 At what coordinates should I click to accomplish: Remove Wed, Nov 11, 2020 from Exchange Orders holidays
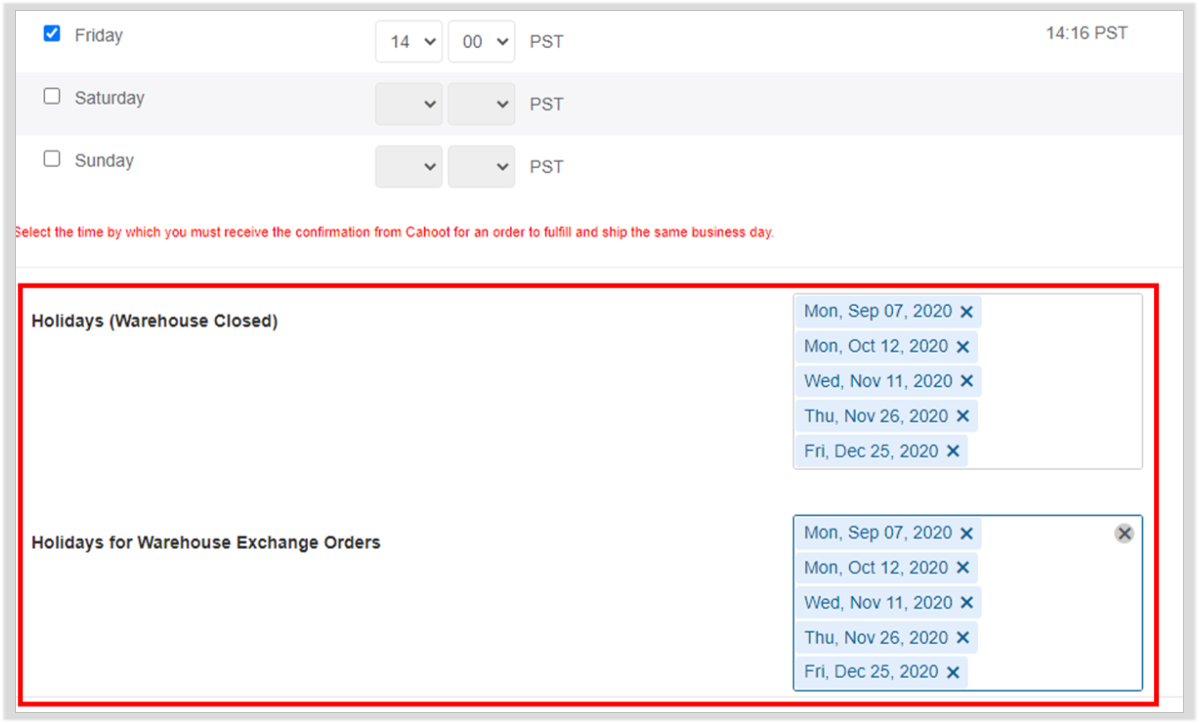[x=967, y=603]
